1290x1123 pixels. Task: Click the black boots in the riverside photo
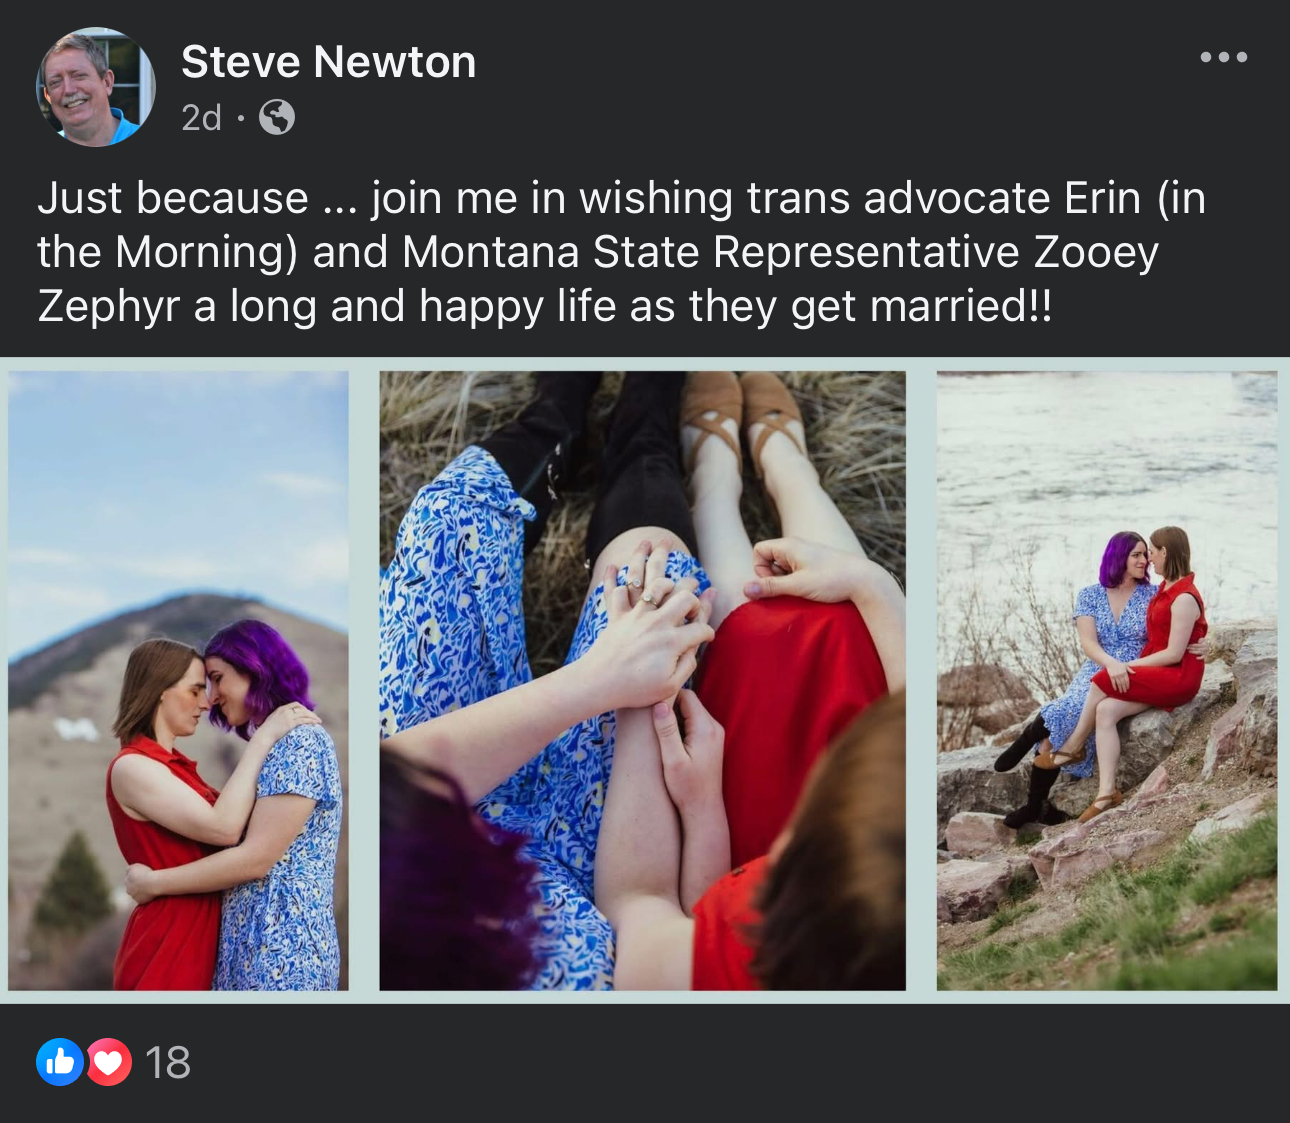[x=1032, y=775]
